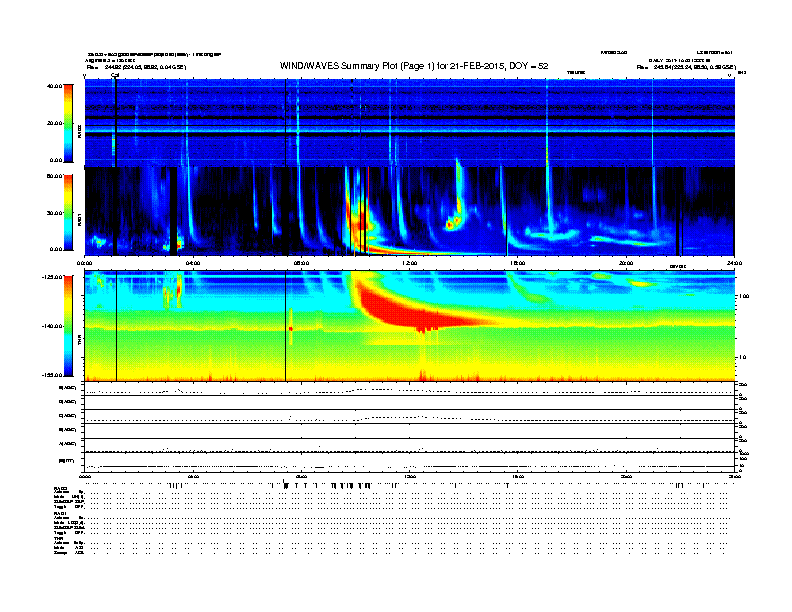Screen dimensions: 792x612
Task: Click the WIND/WAVES Summary Plot title
Action: point(414,66)
